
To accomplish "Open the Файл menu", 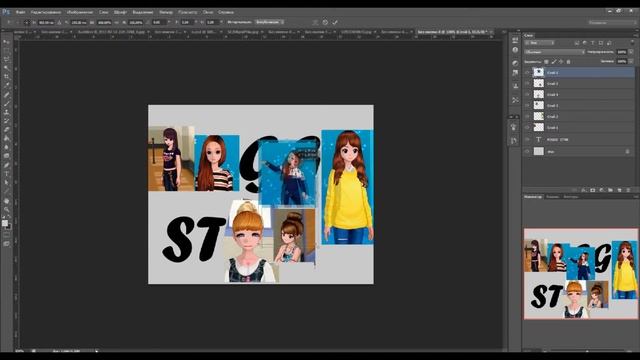I will pyautogui.click(x=20, y=12).
